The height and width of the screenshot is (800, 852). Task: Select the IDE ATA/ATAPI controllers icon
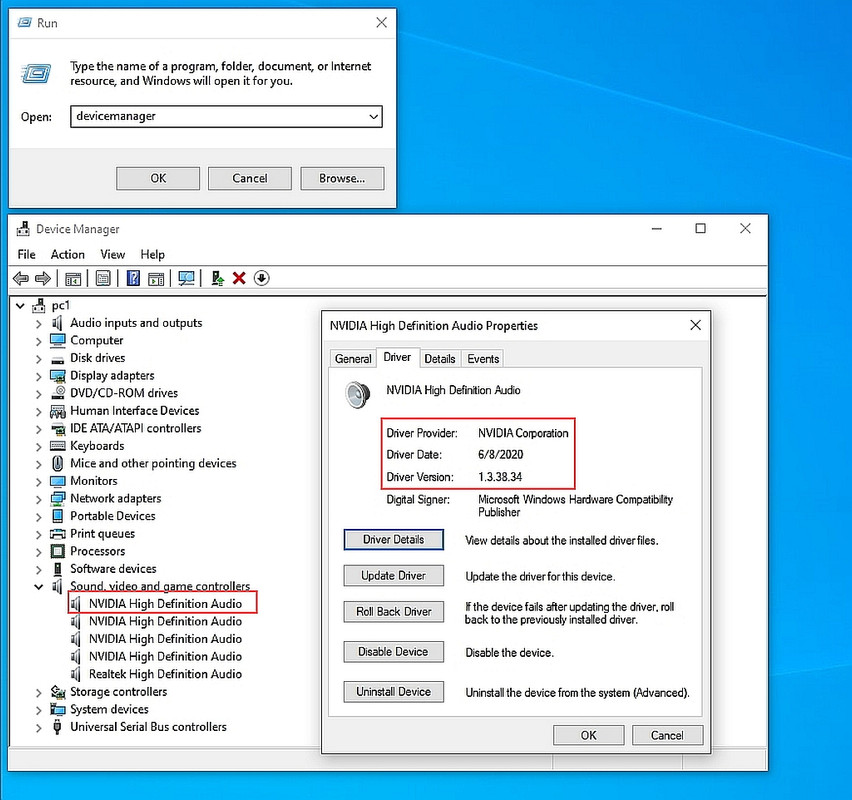(x=58, y=429)
